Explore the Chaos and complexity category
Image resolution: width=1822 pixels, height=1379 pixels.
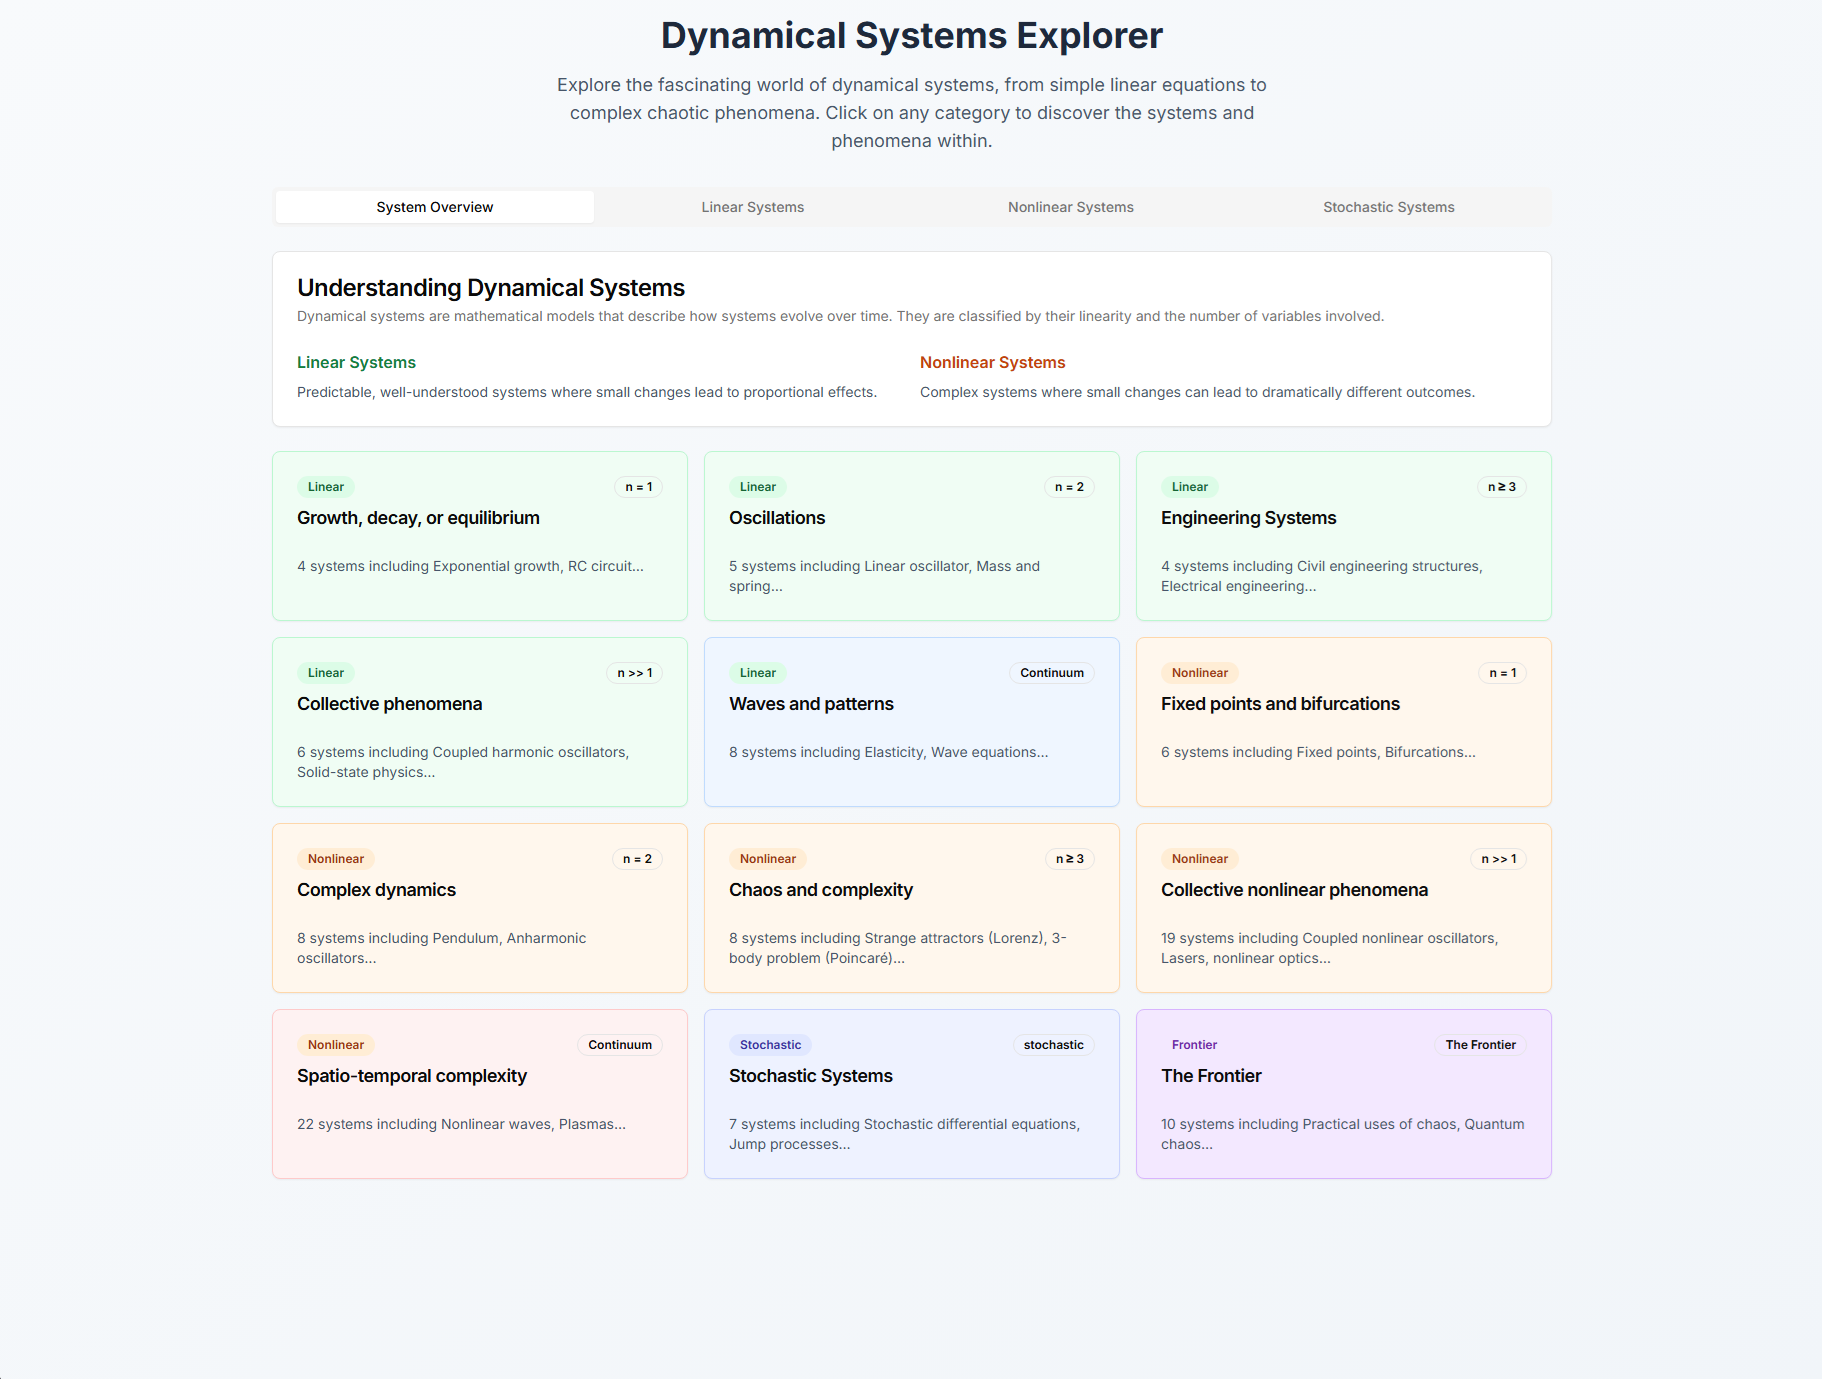tap(911, 908)
